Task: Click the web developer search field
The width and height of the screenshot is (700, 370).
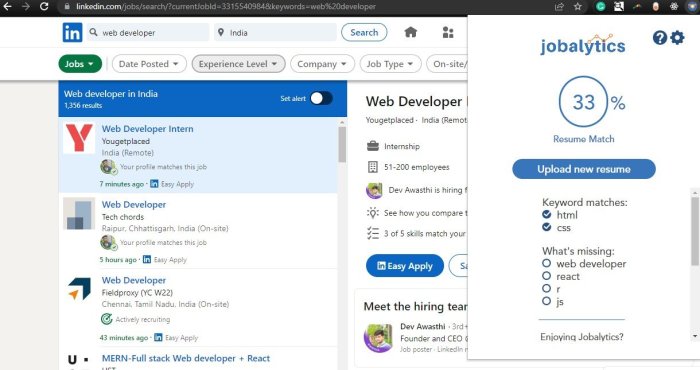Action: [148, 33]
